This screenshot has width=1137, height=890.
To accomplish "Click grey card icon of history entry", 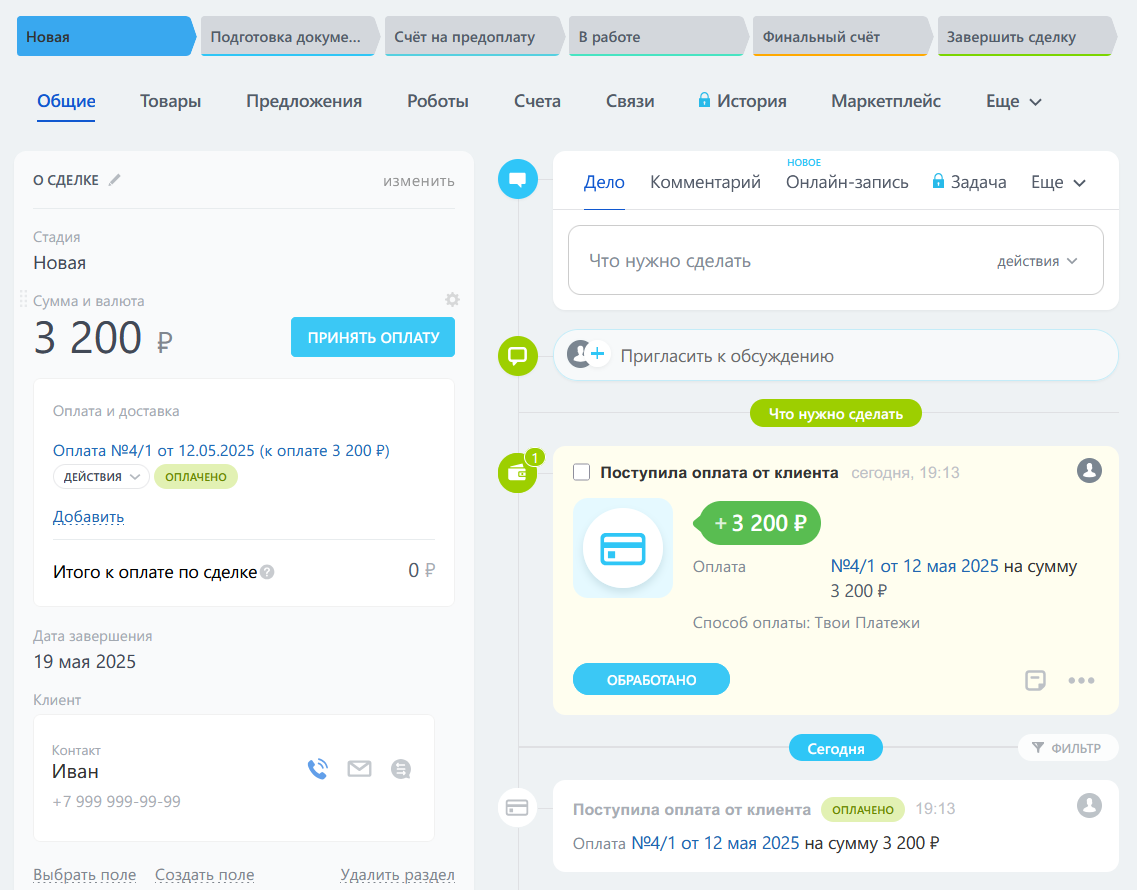I will pos(517,807).
